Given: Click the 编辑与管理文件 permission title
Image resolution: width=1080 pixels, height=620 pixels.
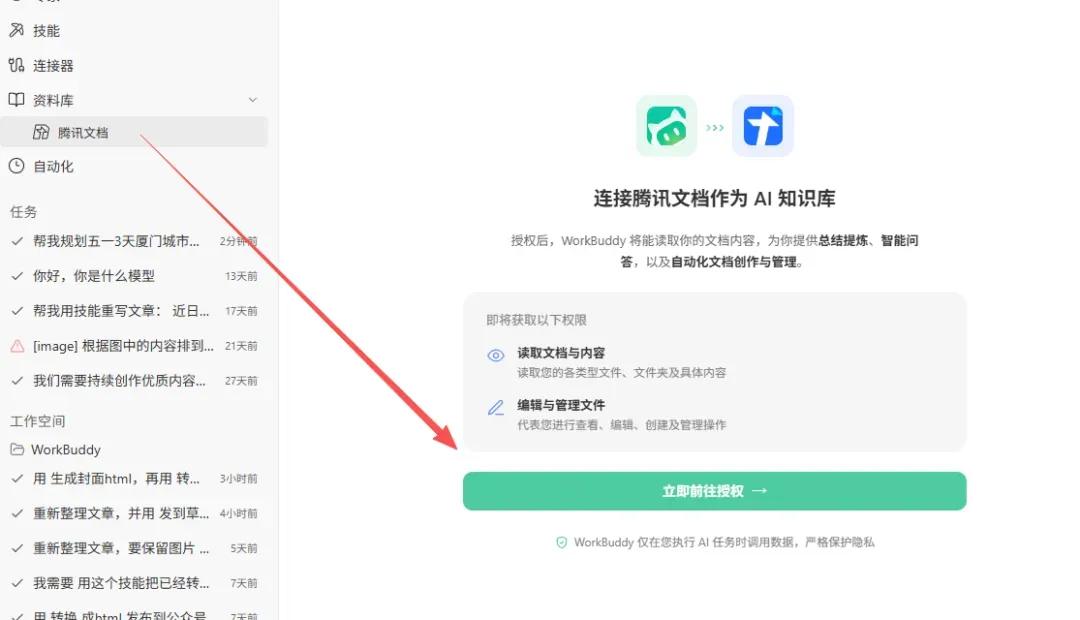Looking at the screenshot, I should 561,405.
